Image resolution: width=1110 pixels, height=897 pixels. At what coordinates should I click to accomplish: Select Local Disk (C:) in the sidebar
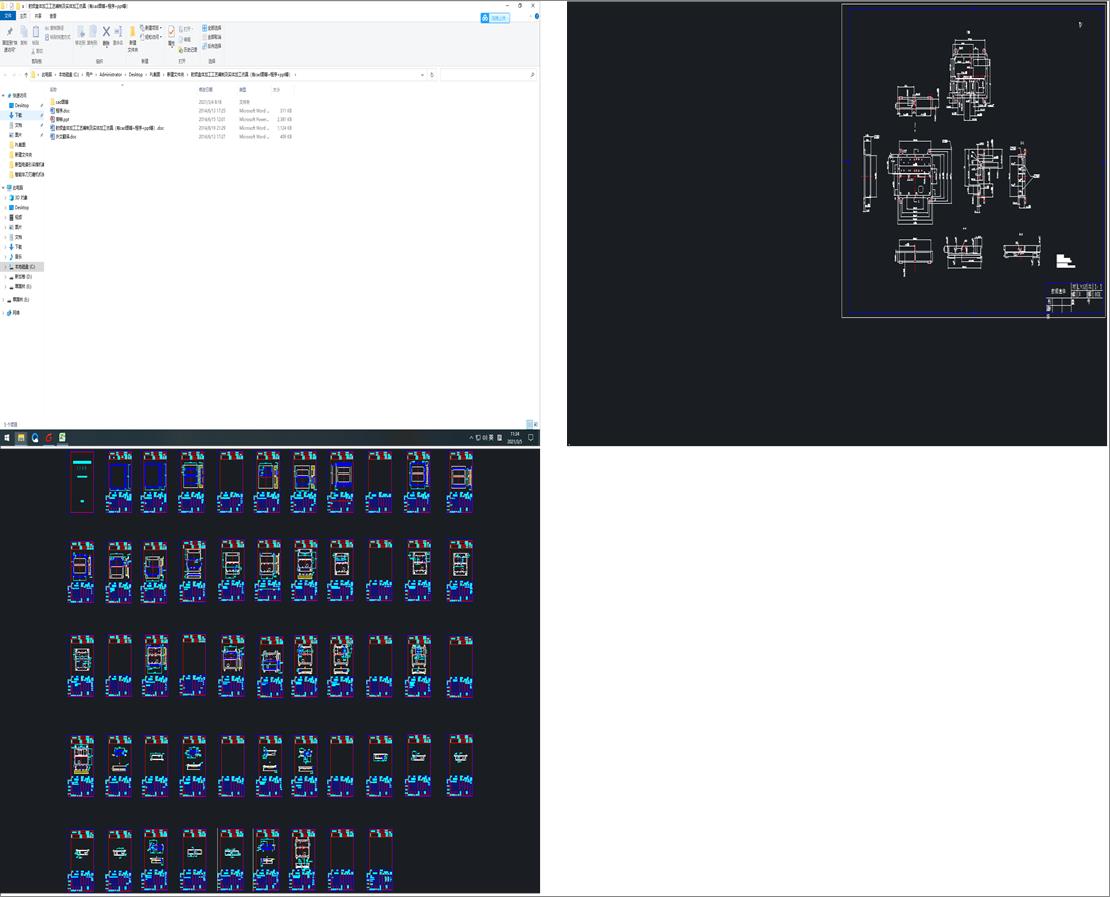coord(24,267)
